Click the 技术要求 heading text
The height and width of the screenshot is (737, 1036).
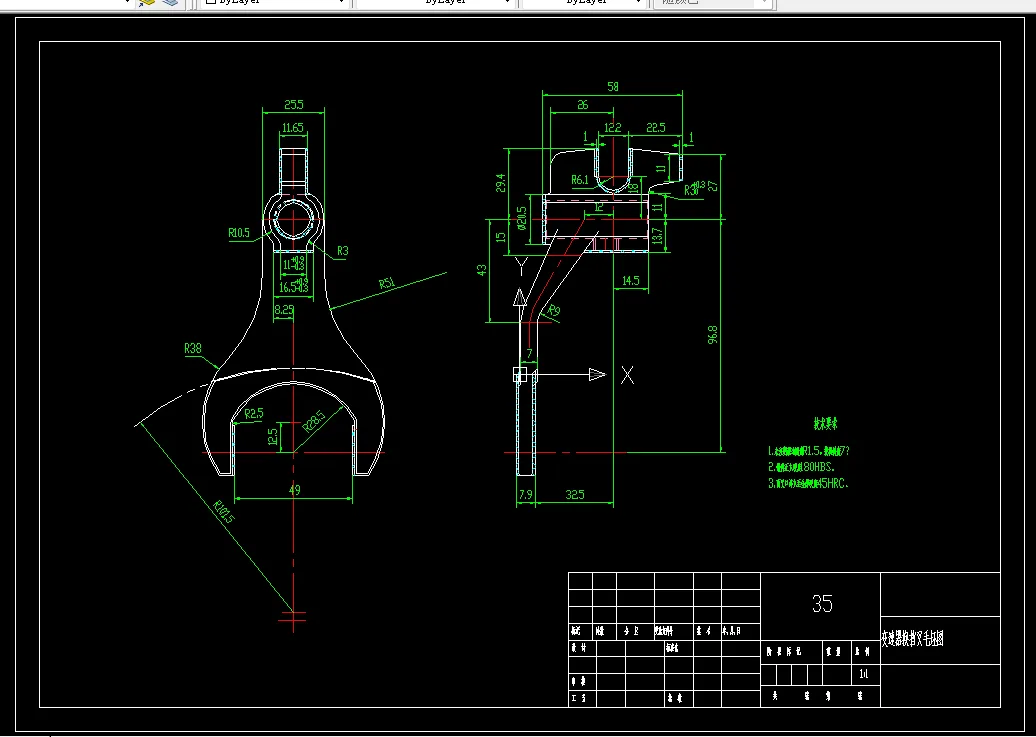click(x=826, y=424)
